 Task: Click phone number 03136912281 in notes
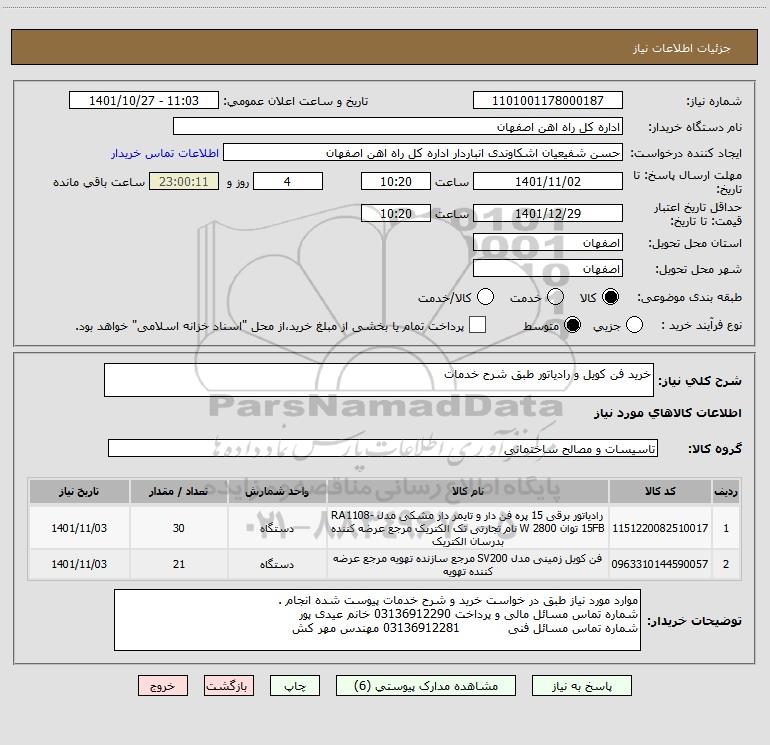[421, 628]
